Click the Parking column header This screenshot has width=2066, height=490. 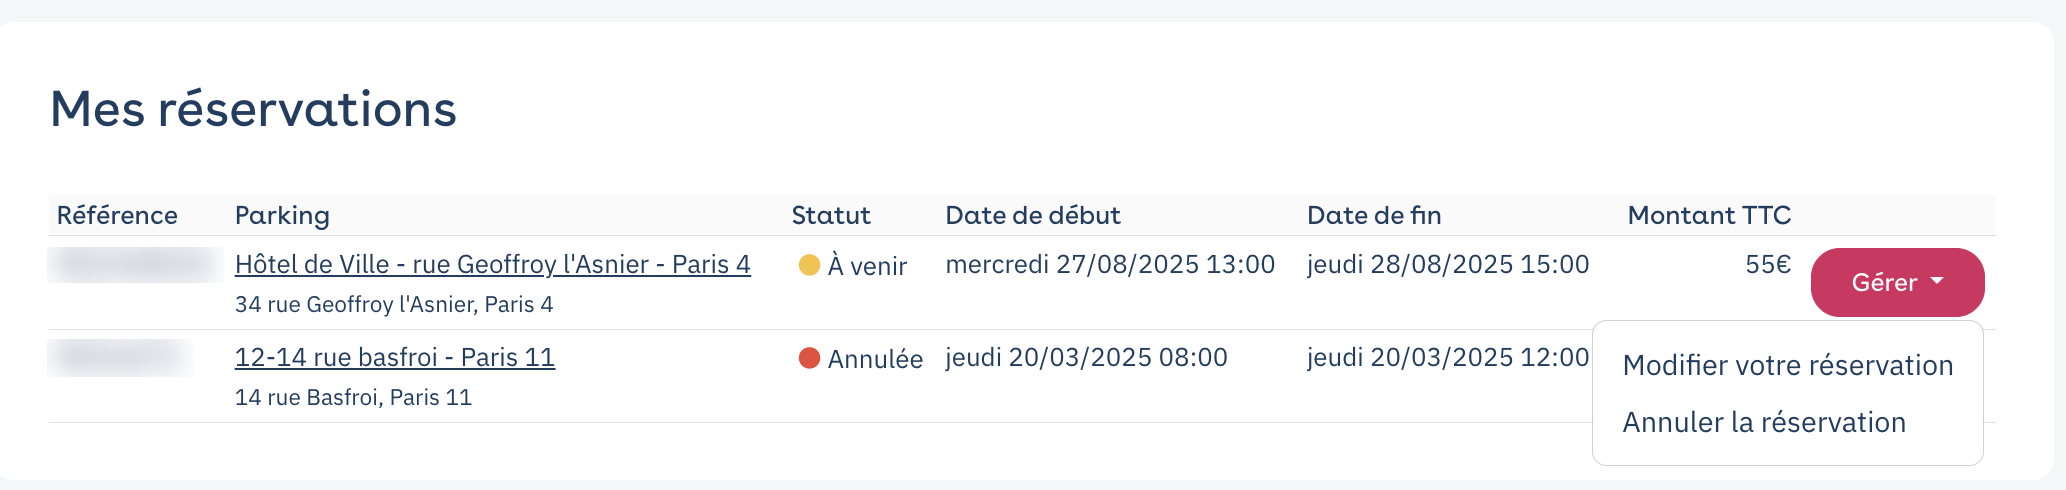coord(282,216)
